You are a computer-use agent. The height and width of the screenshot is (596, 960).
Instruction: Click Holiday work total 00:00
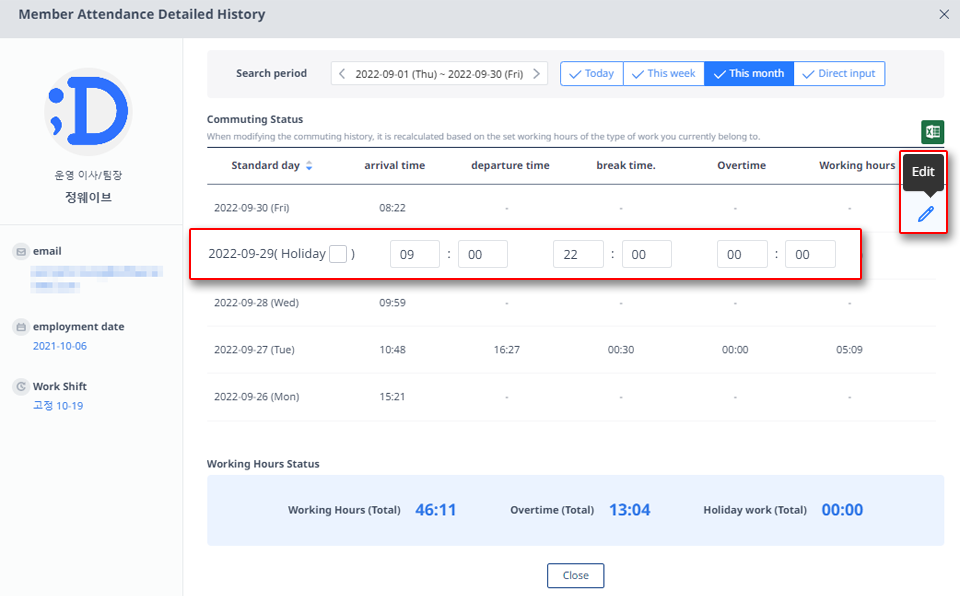coord(842,510)
